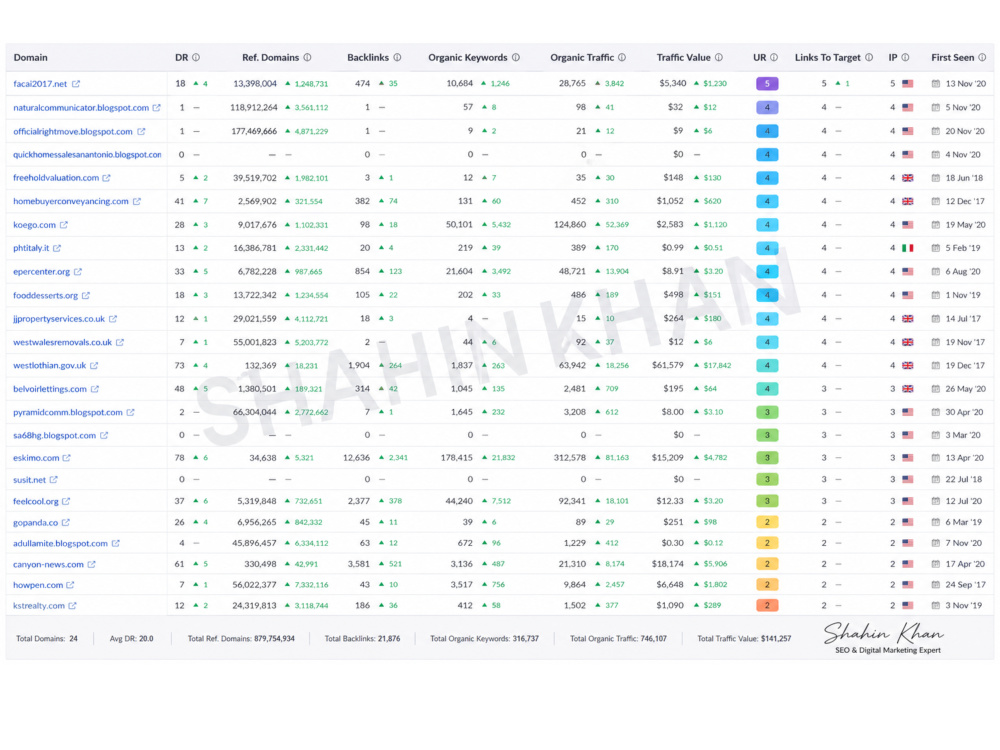
Task: Open external link icon next to facai2017.net
Action: (76, 84)
